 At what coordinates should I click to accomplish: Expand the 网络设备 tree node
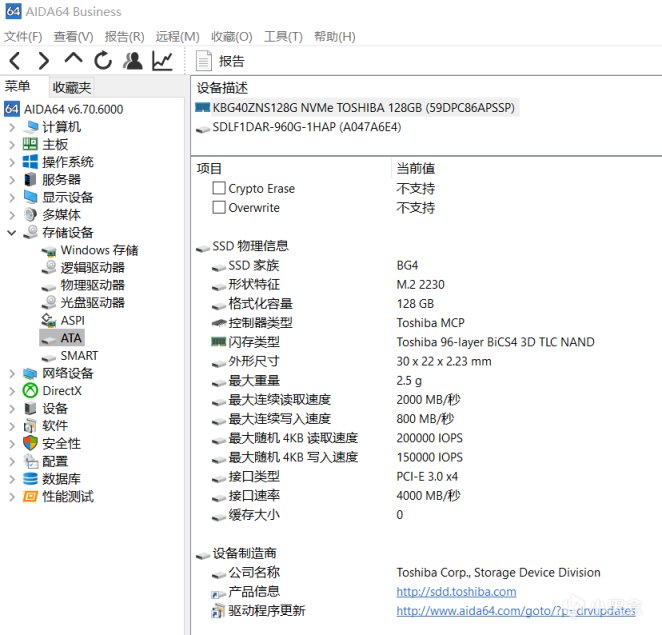pos(12,373)
